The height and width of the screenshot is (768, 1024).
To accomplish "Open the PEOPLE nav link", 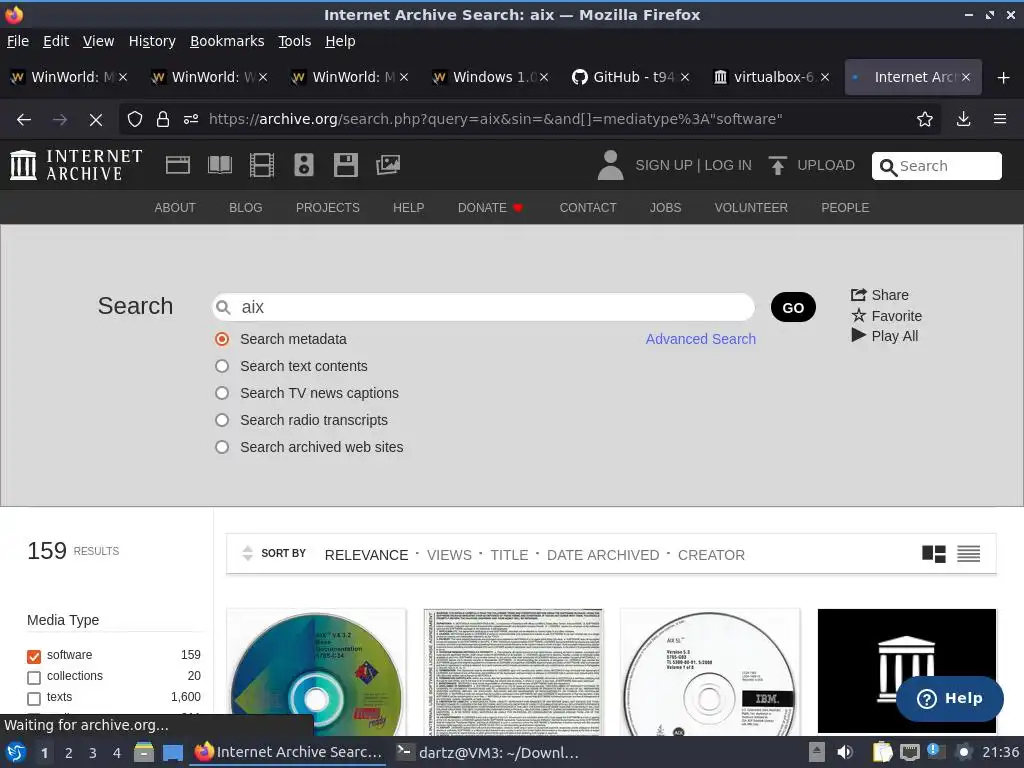I will coord(845,208).
